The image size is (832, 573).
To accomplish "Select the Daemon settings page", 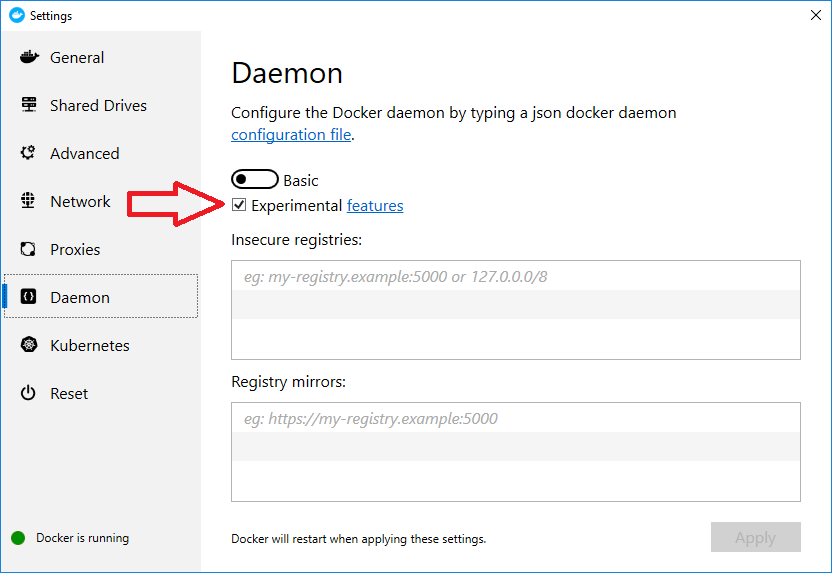I will click(x=101, y=297).
